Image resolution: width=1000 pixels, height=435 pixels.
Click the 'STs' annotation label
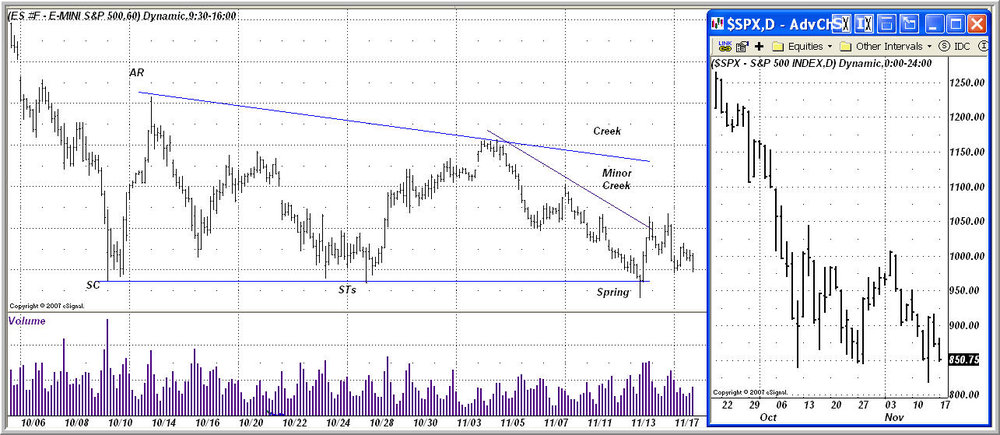347,289
